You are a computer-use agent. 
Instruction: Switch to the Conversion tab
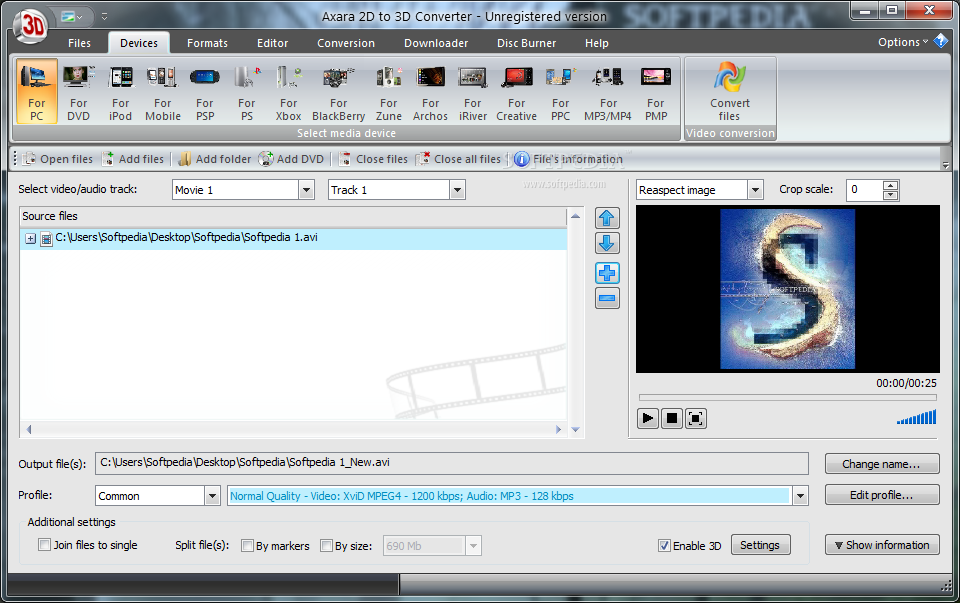coord(346,43)
